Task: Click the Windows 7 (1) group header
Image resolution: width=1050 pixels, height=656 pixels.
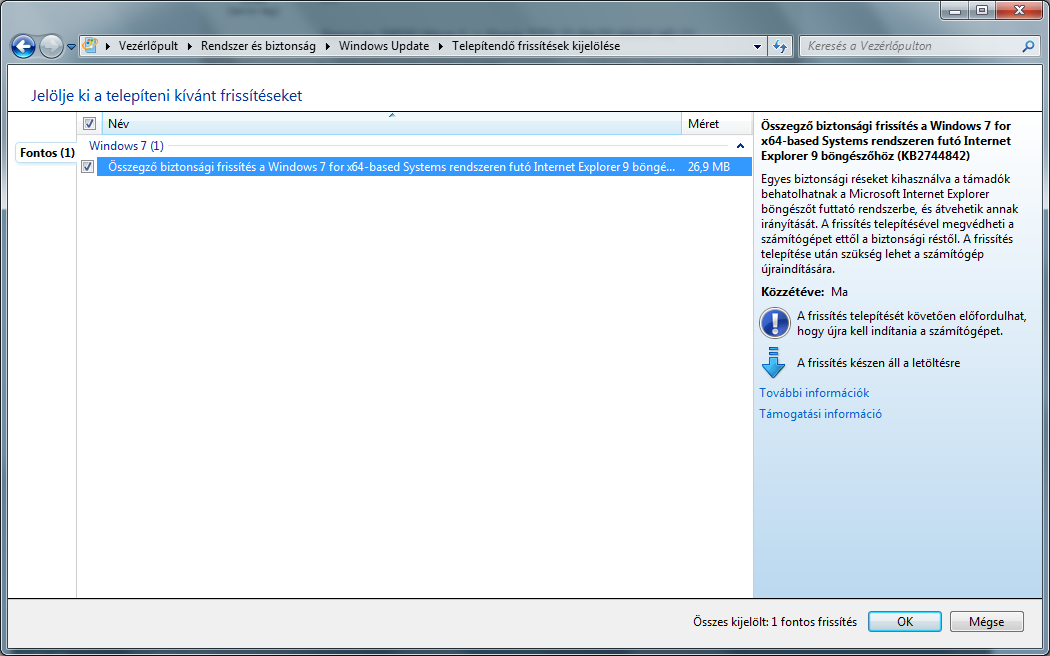Action: [126, 145]
